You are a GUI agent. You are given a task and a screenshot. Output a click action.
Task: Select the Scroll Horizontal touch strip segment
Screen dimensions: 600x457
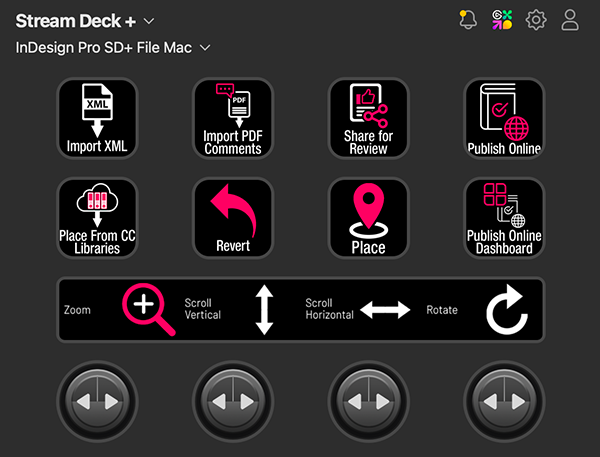361,310
